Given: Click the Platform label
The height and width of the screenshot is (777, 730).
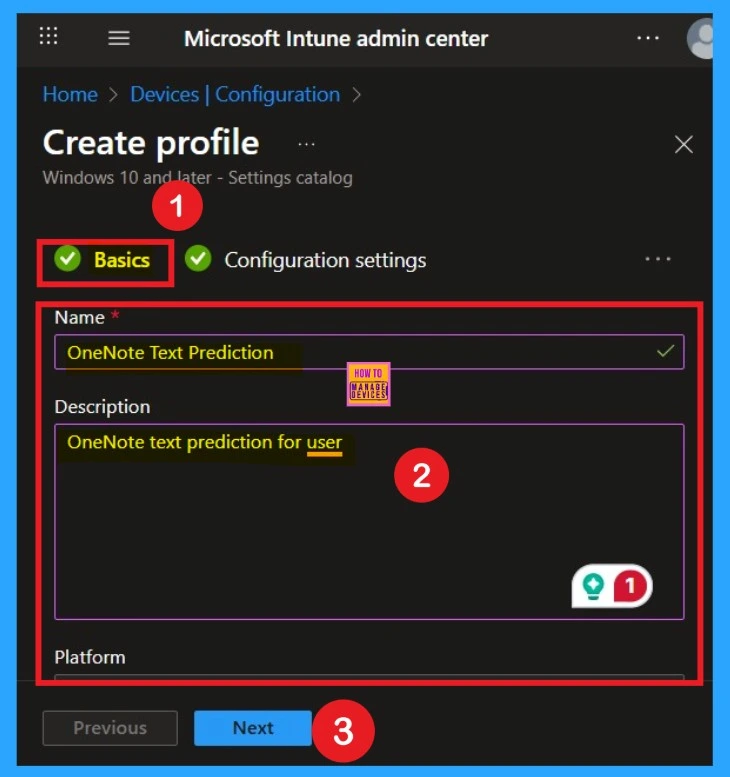Looking at the screenshot, I should [90, 657].
